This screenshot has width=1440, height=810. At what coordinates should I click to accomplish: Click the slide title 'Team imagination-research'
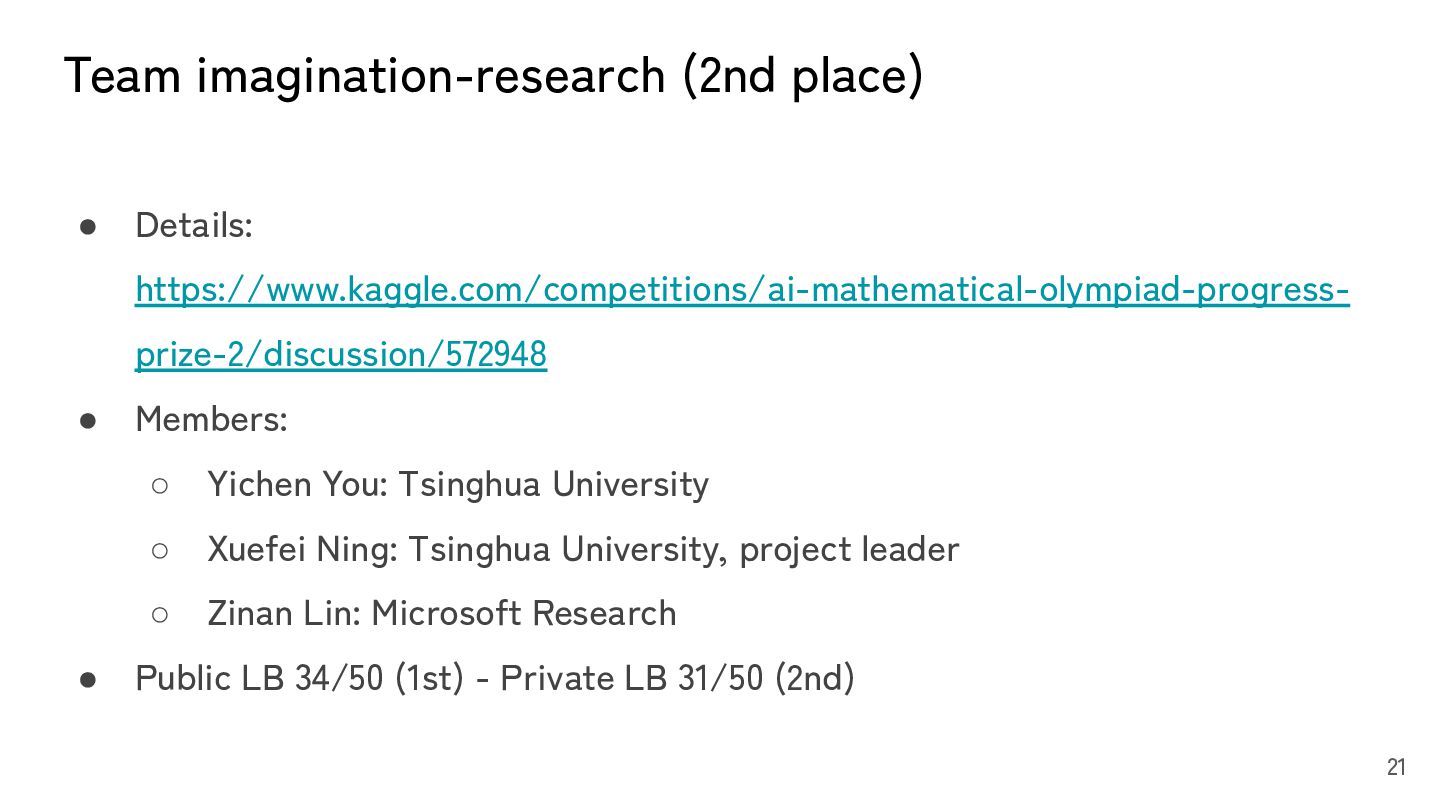point(364,76)
